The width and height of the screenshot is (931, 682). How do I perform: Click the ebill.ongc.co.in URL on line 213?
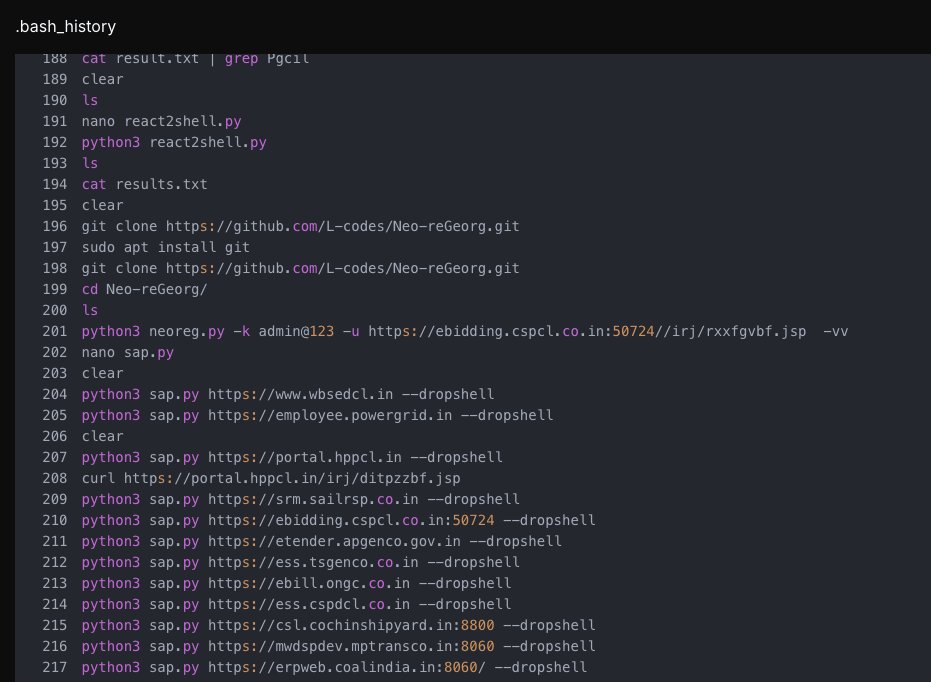tap(309, 583)
